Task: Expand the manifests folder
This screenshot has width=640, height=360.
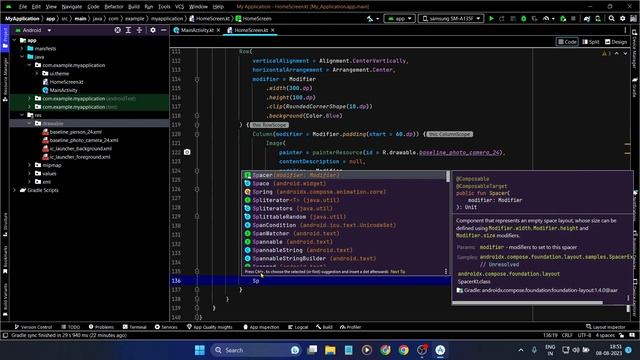Action: (22, 49)
